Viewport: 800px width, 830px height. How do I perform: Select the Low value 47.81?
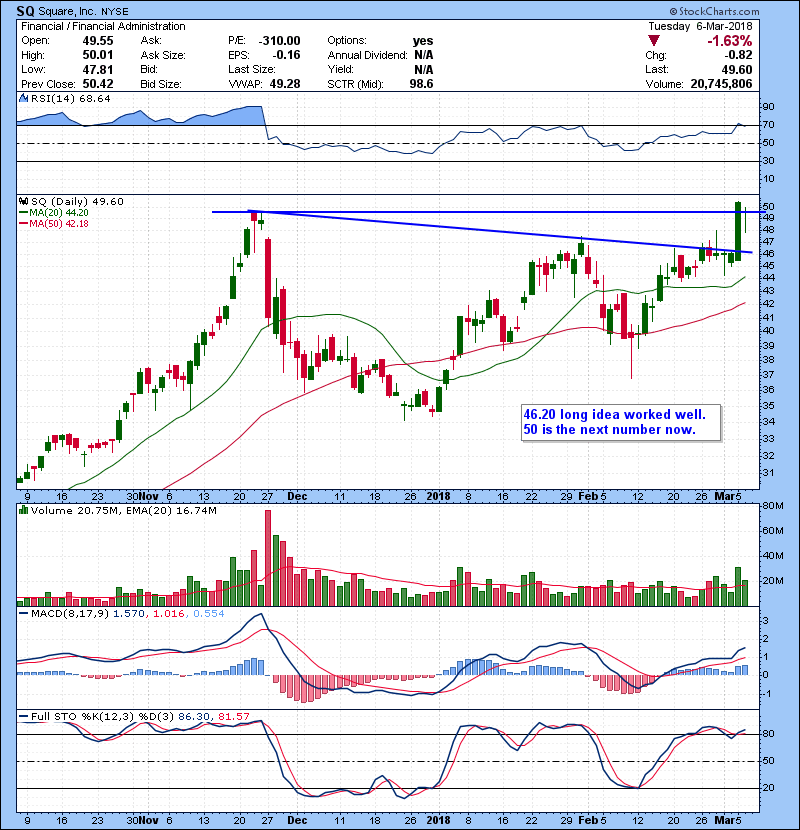tap(97, 69)
